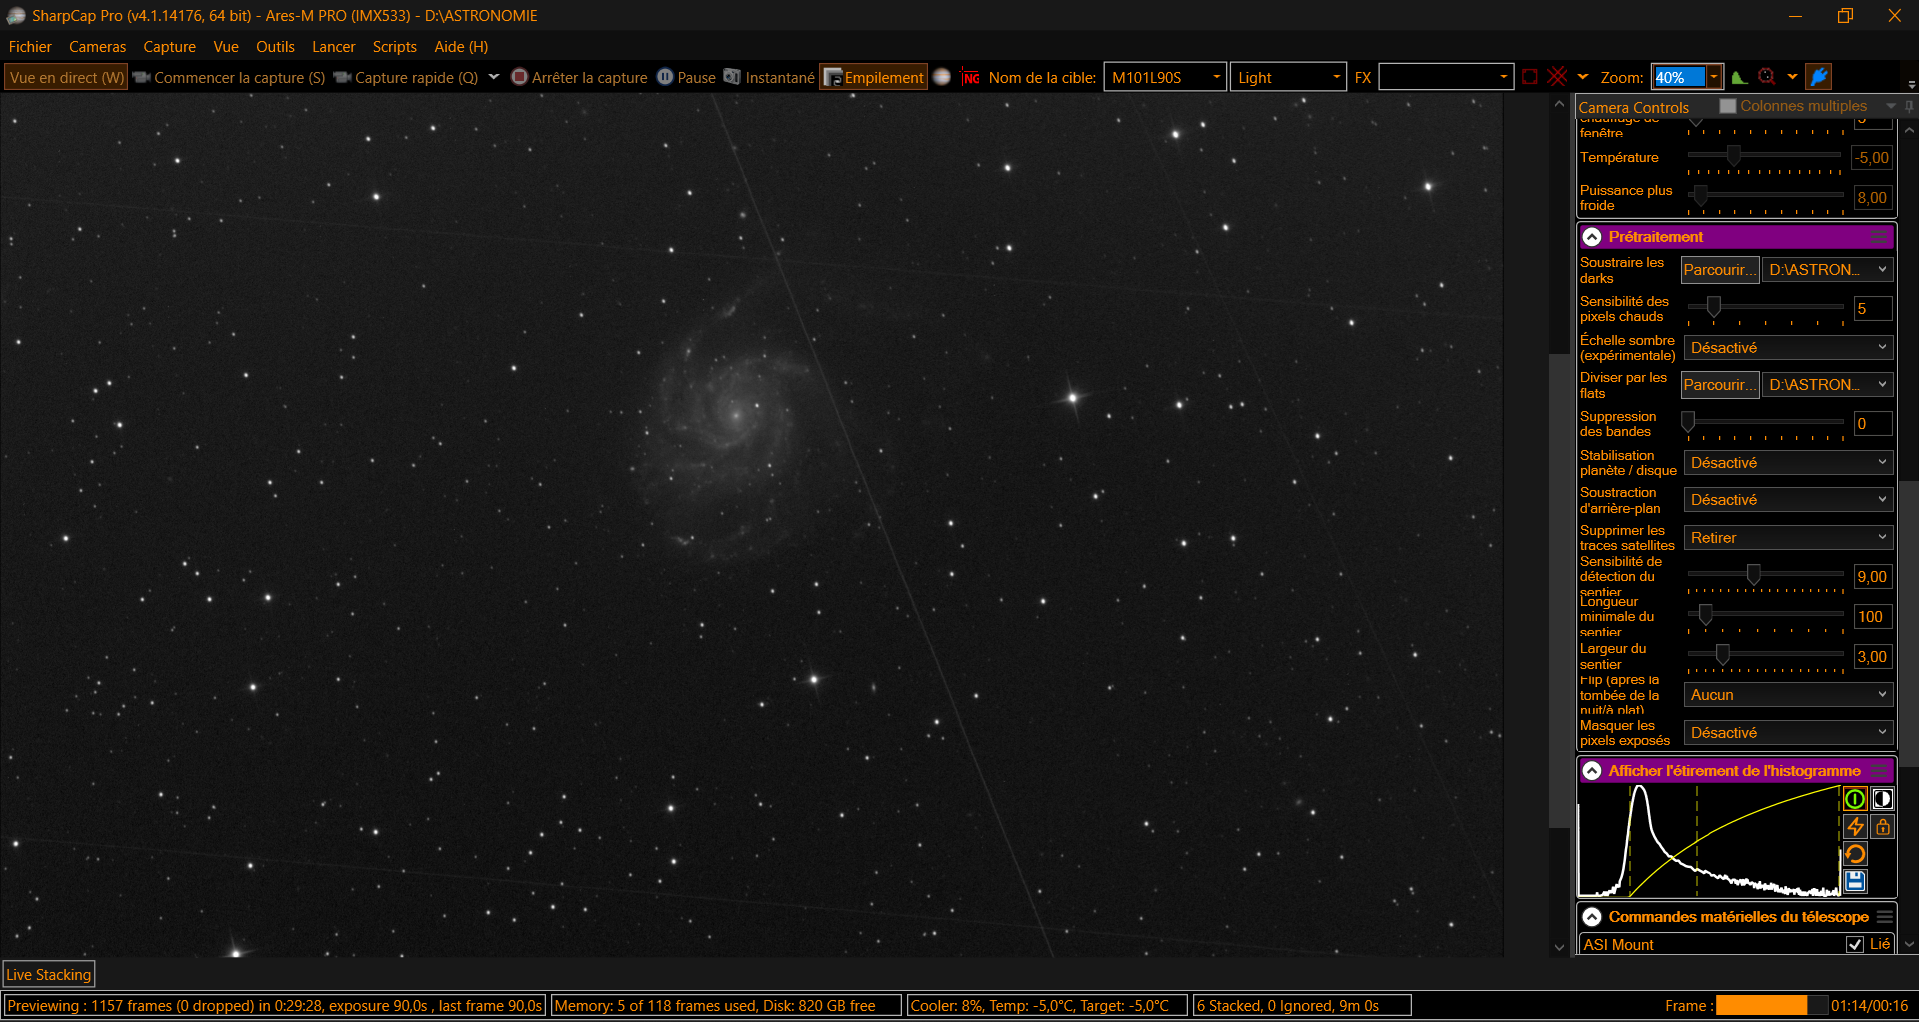Open the Stabilisation planète / disque dropdown
This screenshot has width=1919, height=1022.
[x=1788, y=463]
